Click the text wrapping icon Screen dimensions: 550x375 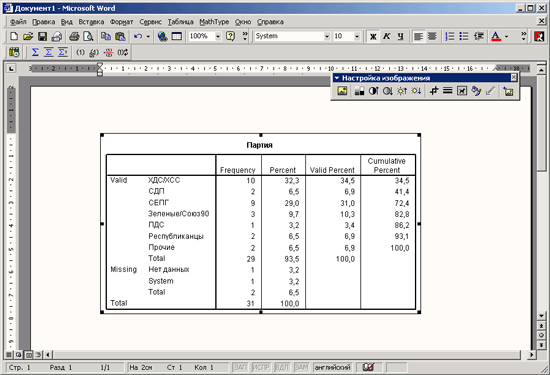point(462,91)
